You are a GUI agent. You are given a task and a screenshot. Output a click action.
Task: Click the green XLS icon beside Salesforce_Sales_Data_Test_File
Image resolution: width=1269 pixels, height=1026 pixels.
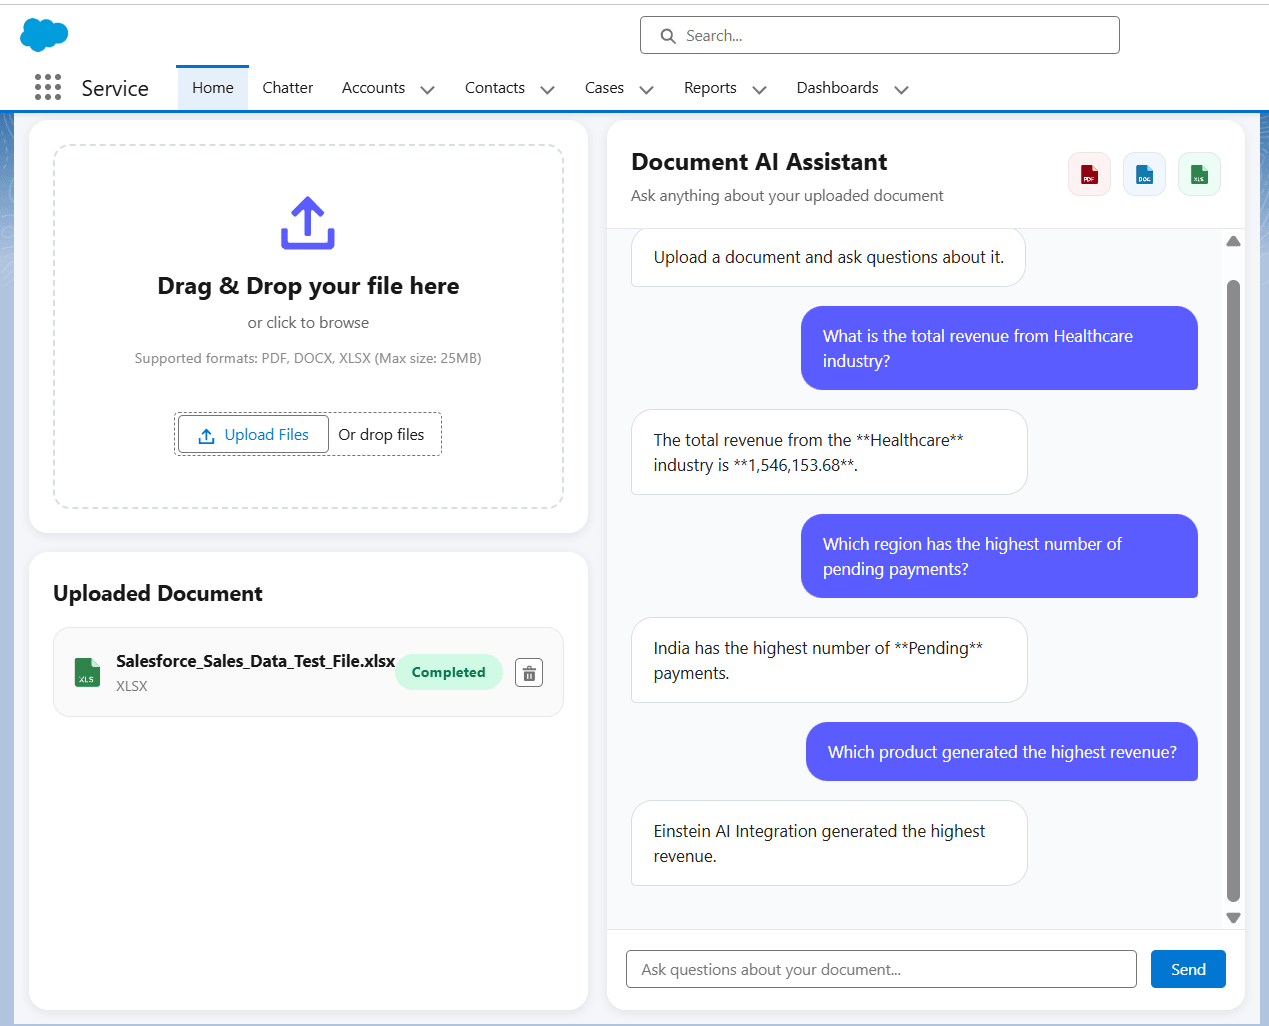(87, 672)
